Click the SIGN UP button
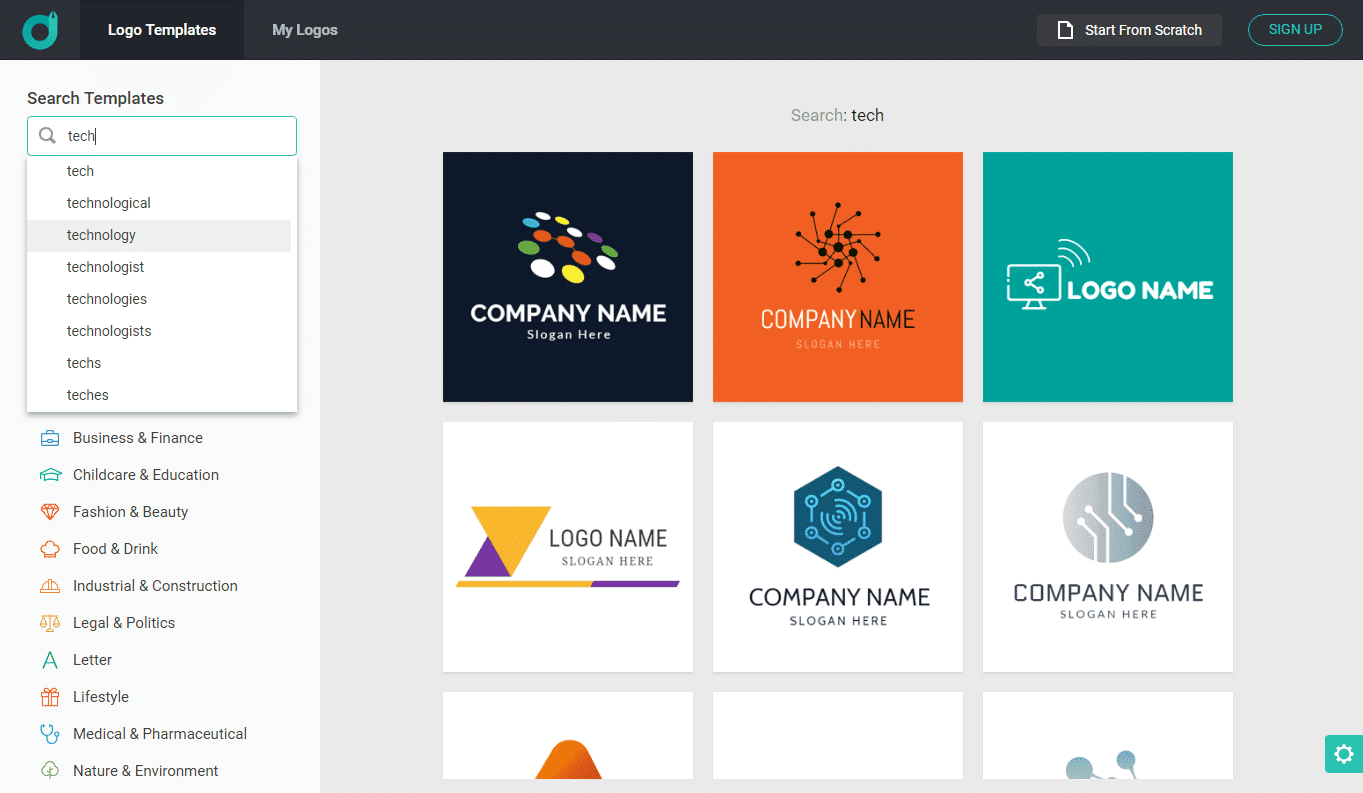Viewport: 1363px width, 793px height. 1295,30
